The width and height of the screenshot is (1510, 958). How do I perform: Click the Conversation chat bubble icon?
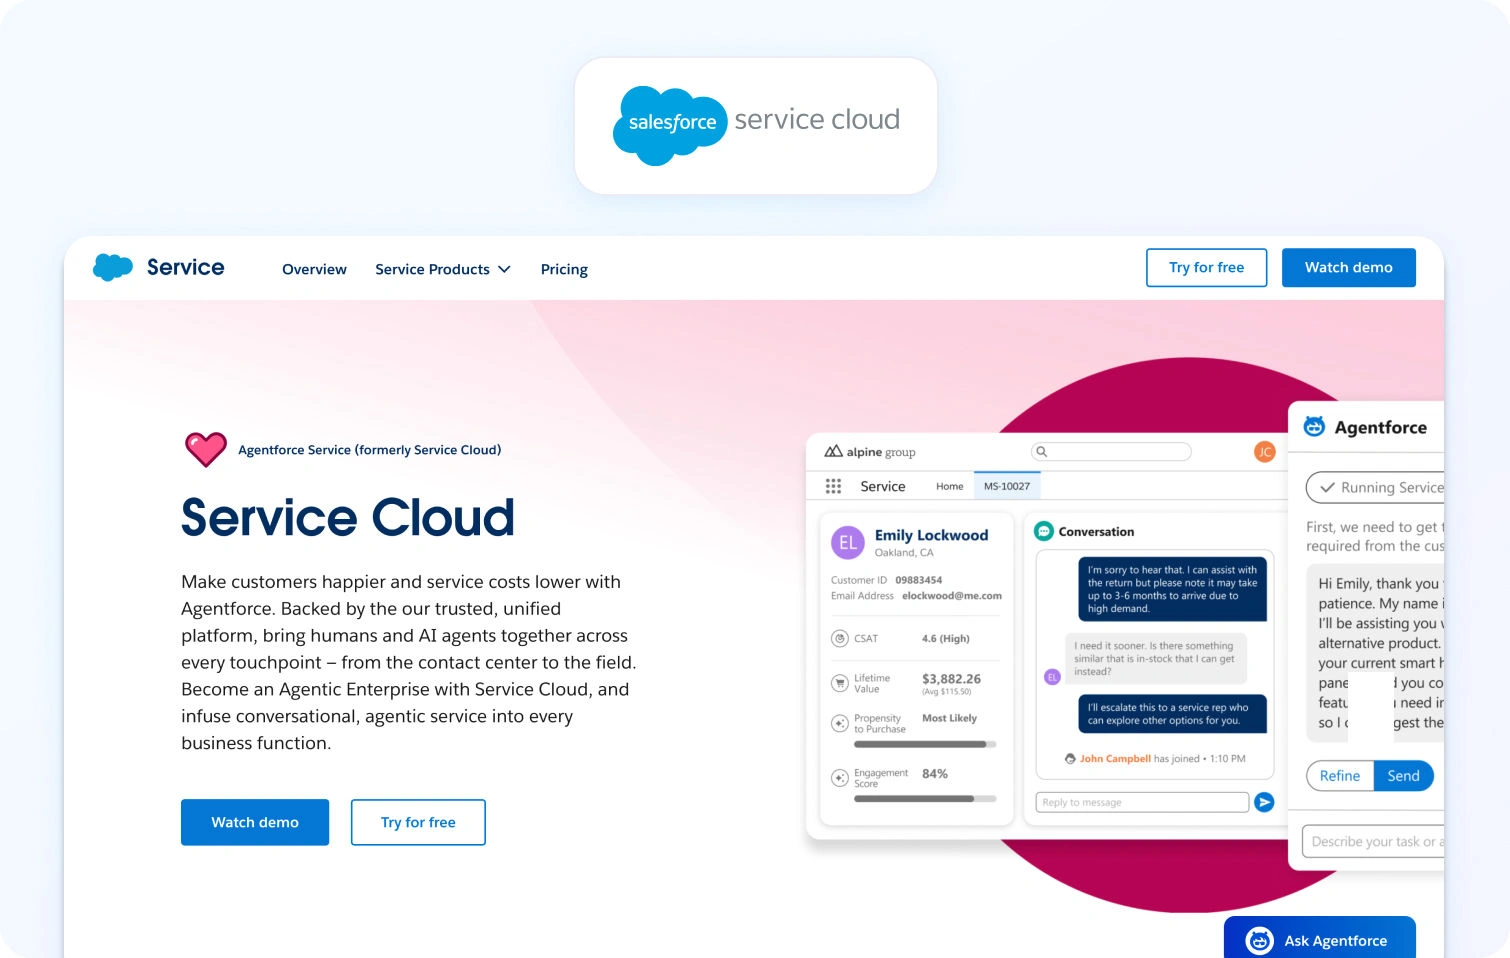[1044, 531]
